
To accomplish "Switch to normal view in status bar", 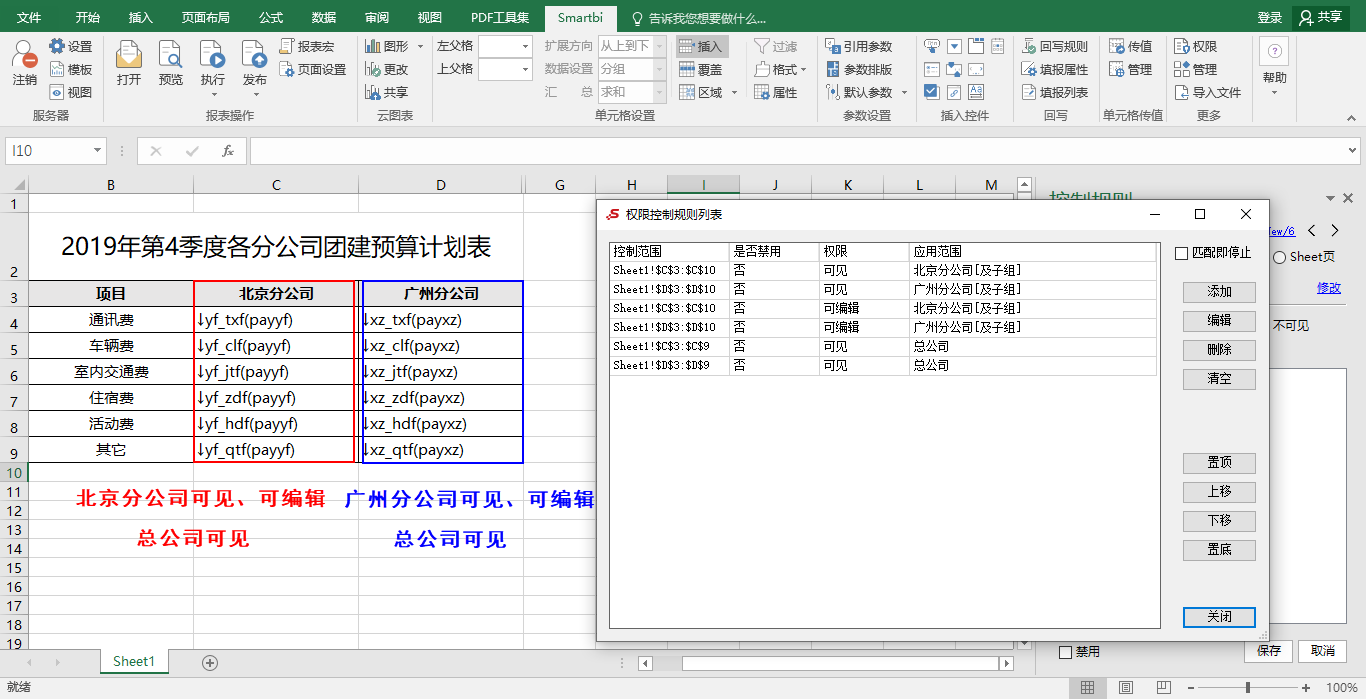I will point(1087,687).
